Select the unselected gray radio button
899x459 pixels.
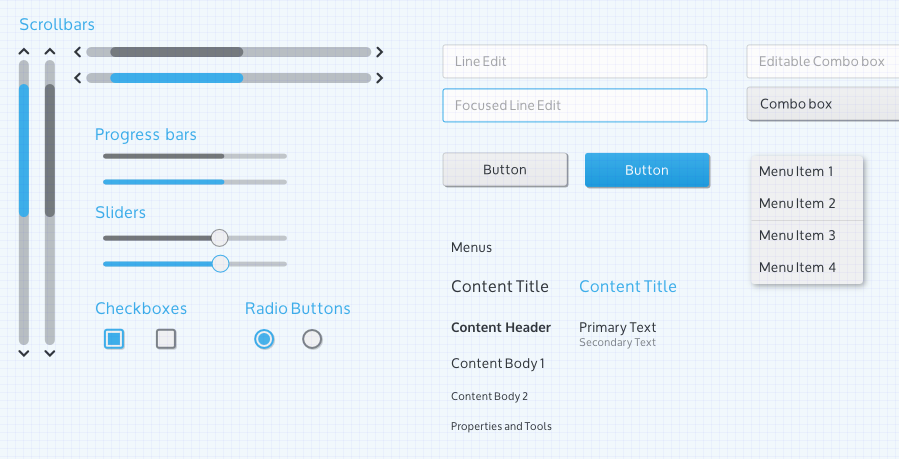(x=312, y=339)
